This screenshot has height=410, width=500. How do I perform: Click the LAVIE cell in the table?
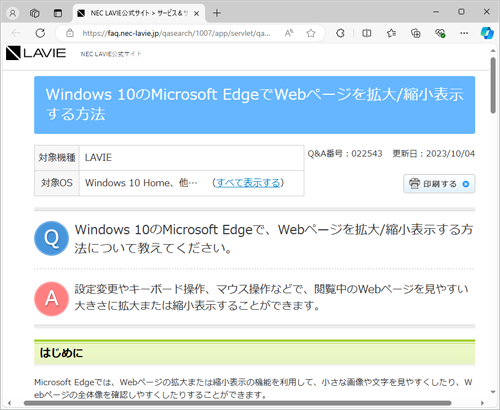(x=191, y=158)
